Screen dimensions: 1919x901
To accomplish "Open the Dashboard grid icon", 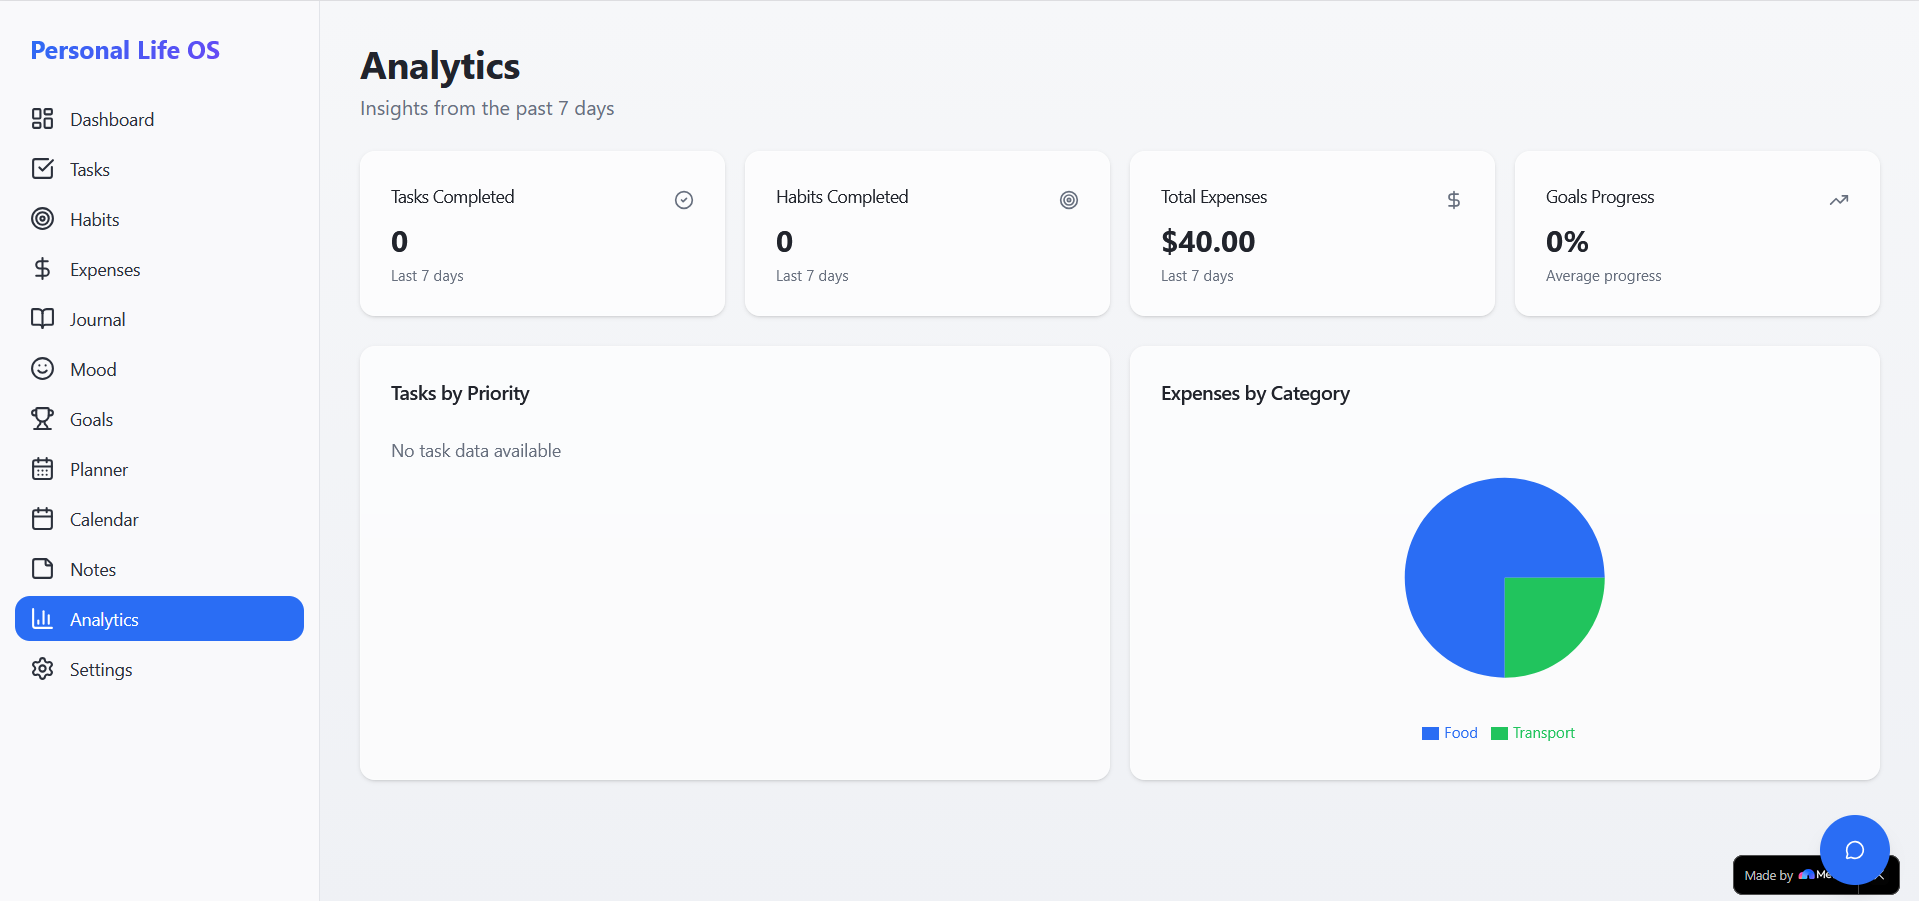I will tap(42, 119).
